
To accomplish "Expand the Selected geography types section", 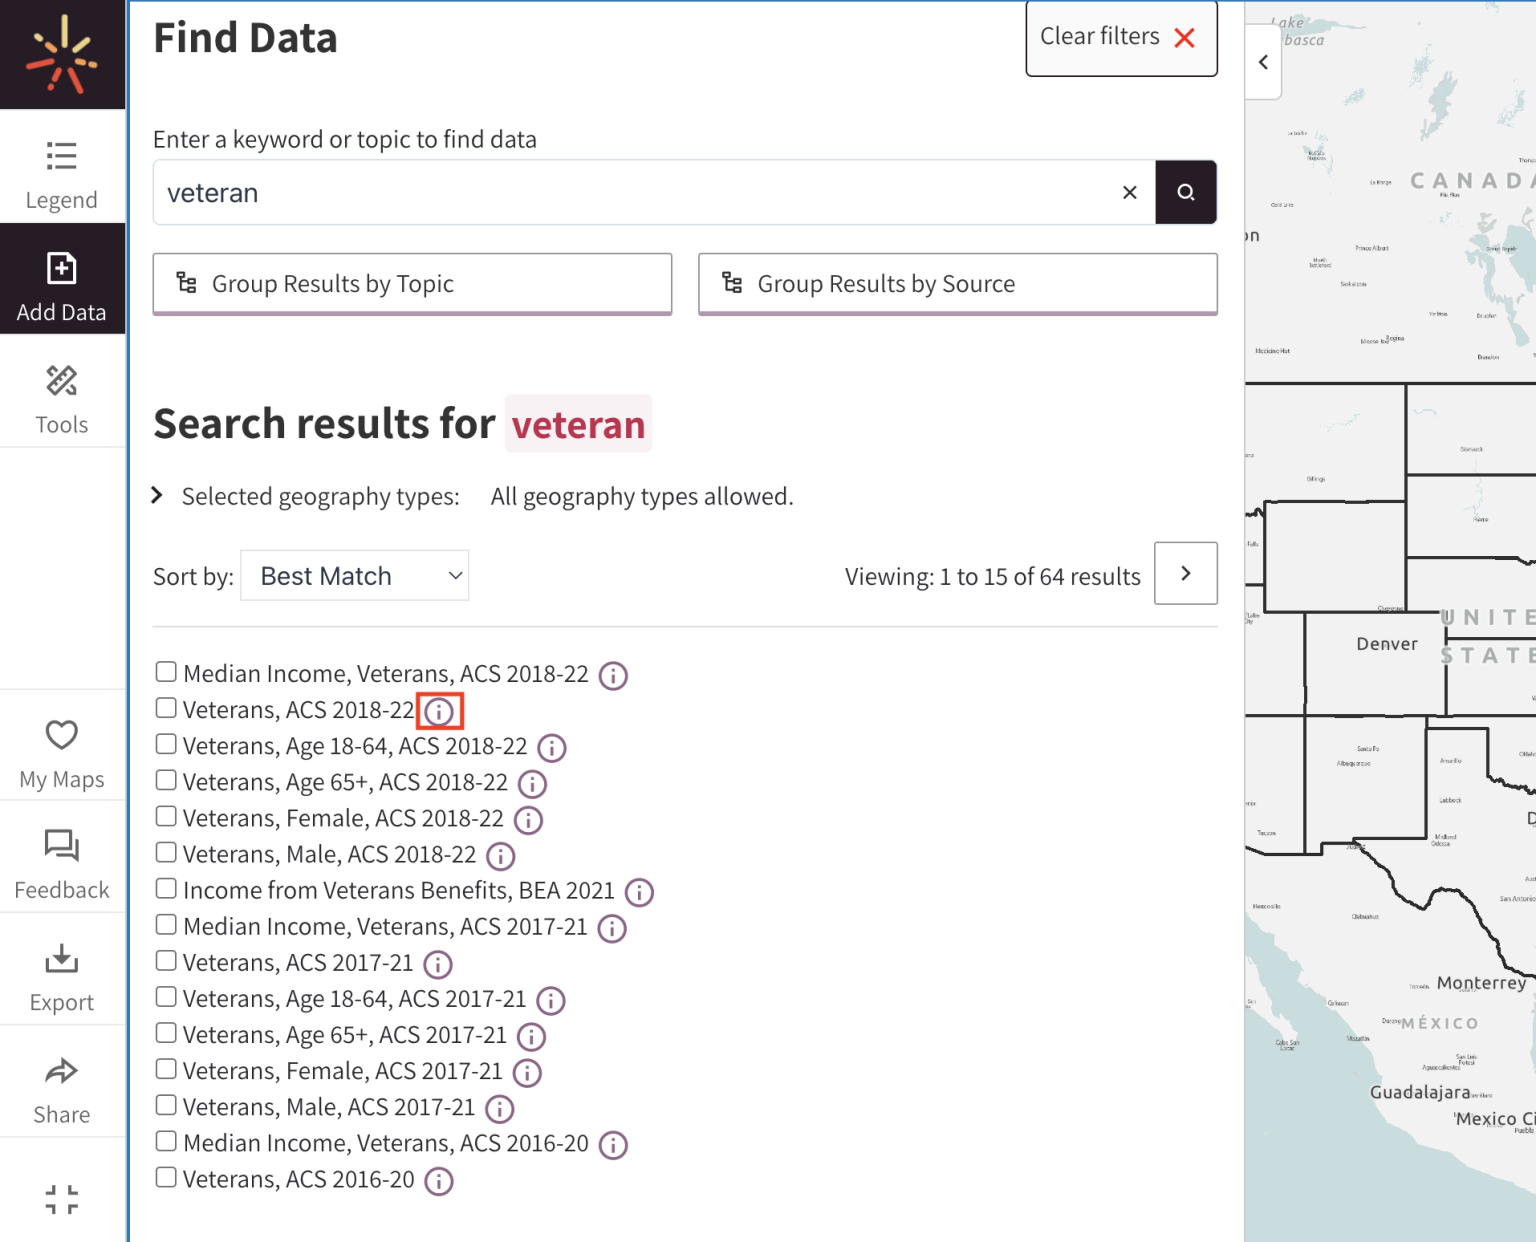I will point(157,494).
